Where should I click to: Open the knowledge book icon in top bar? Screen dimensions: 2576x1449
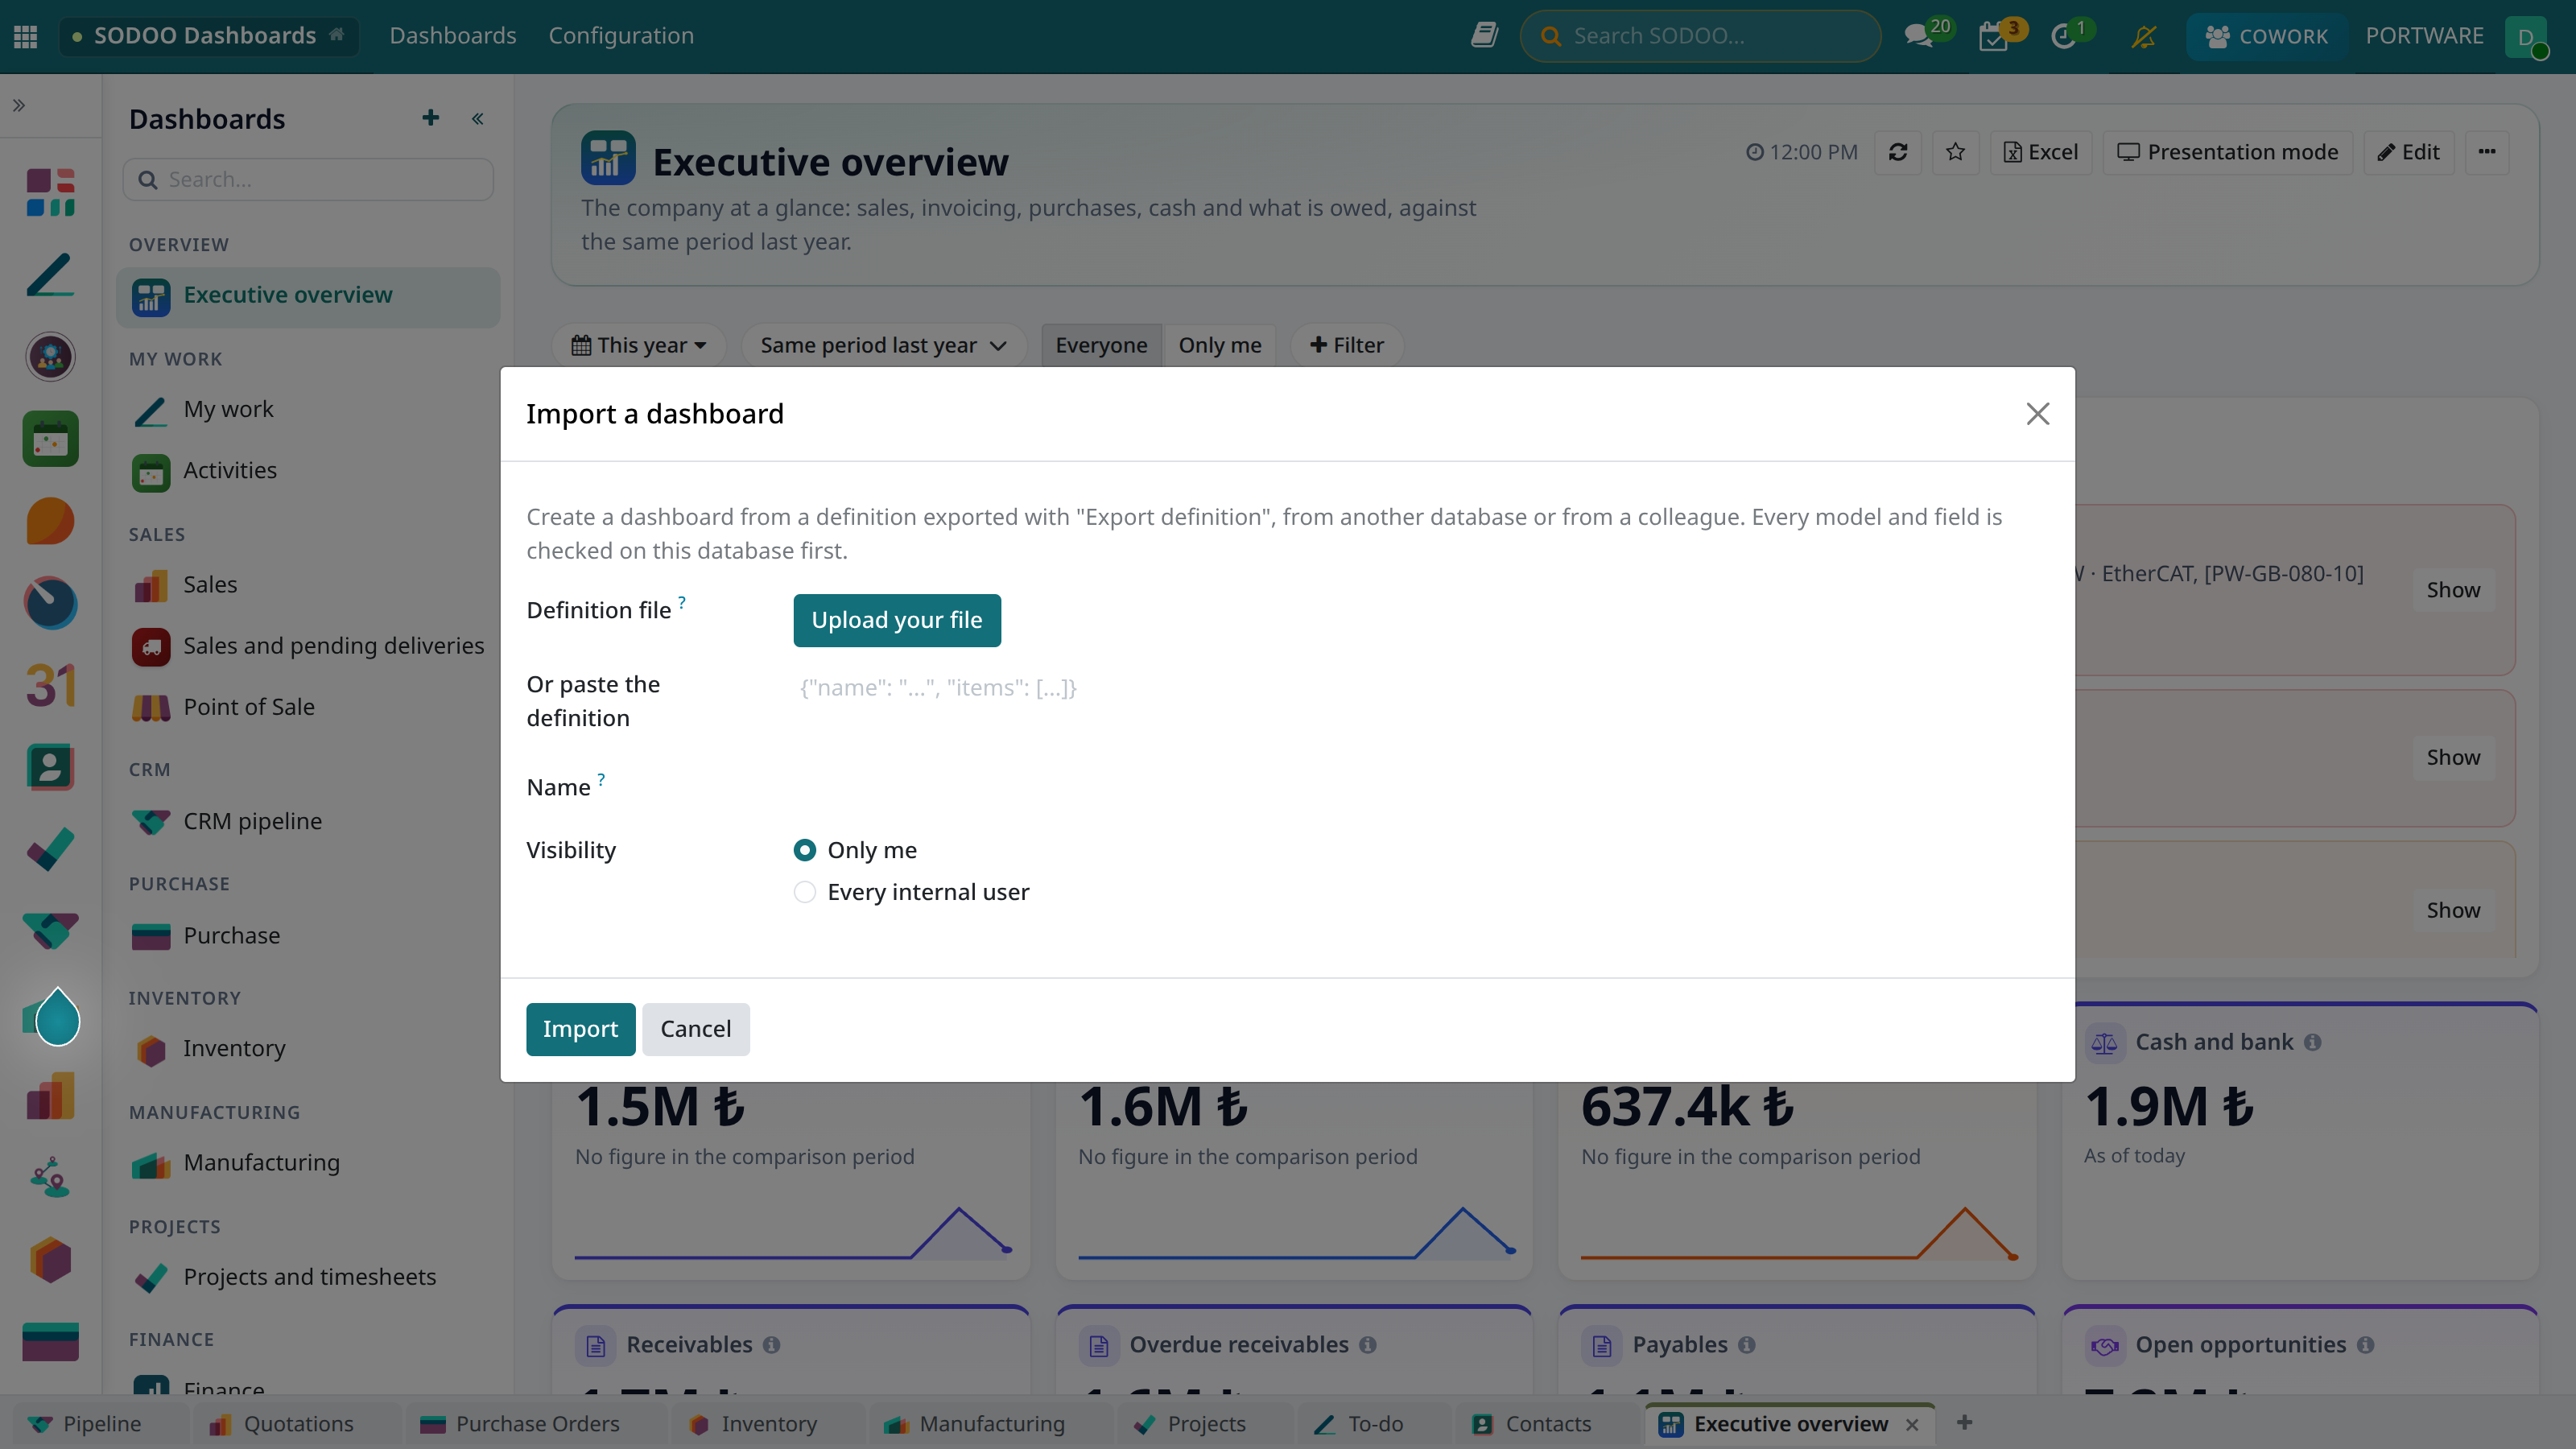(x=1484, y=36)
